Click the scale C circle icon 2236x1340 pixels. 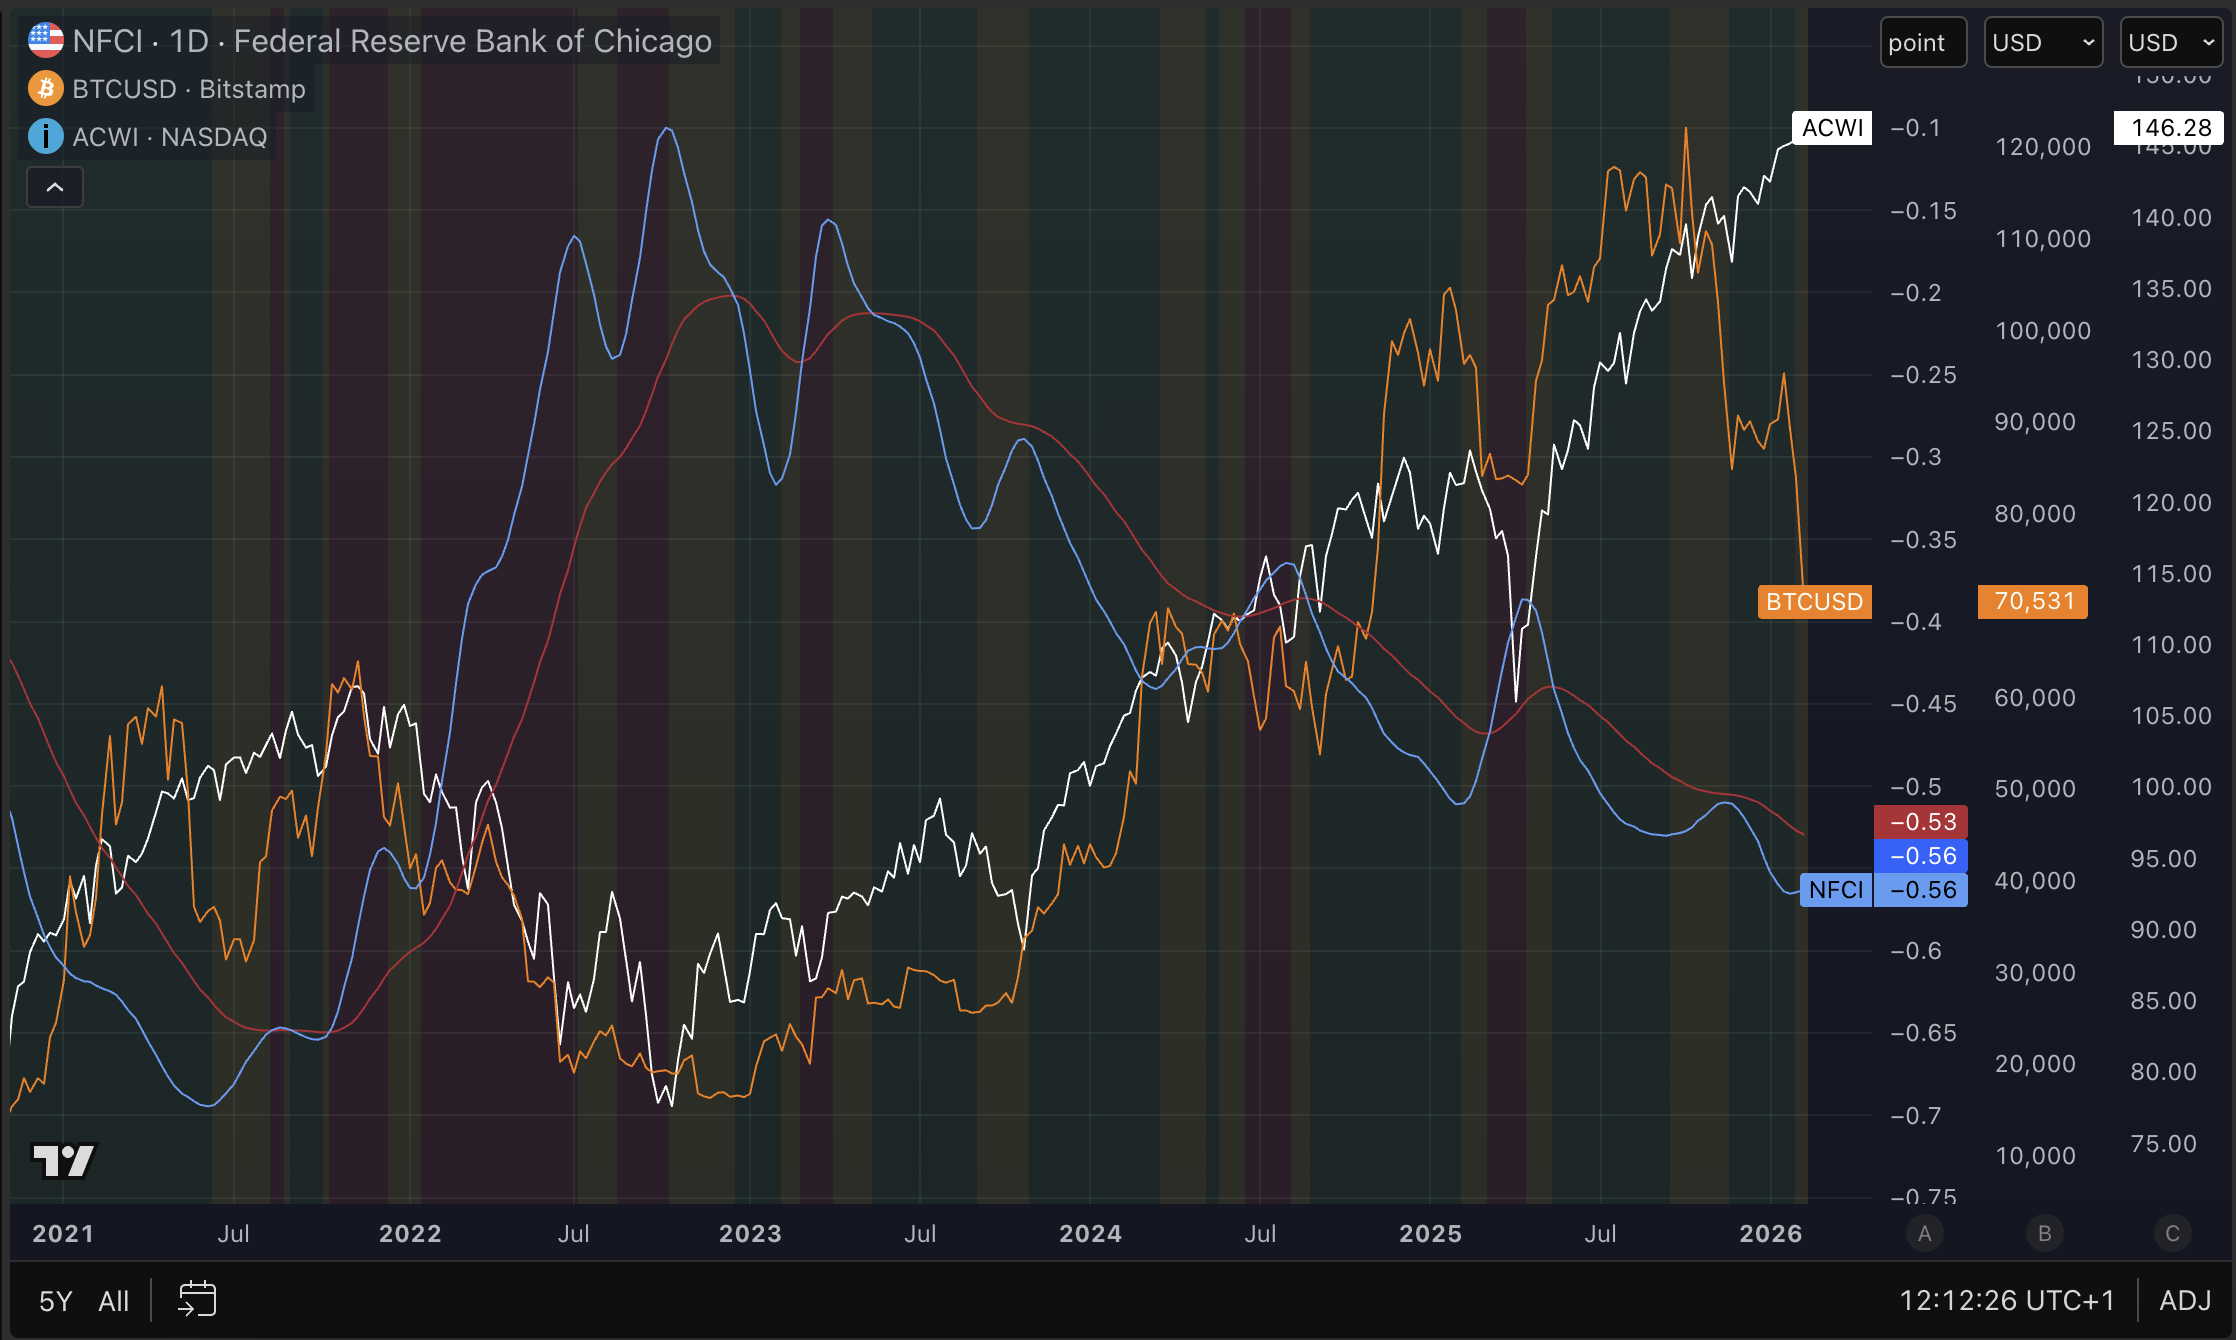[x=2172, y=1233]
